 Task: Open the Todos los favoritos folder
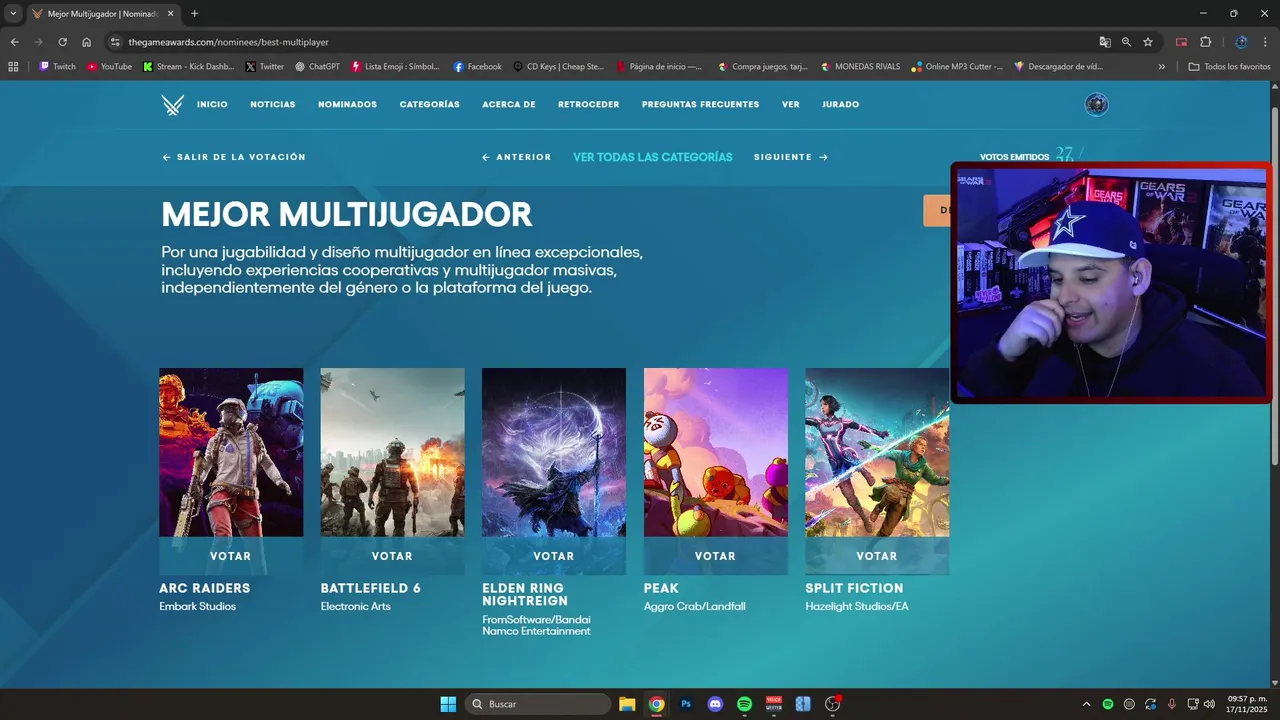coord(1229,67)
